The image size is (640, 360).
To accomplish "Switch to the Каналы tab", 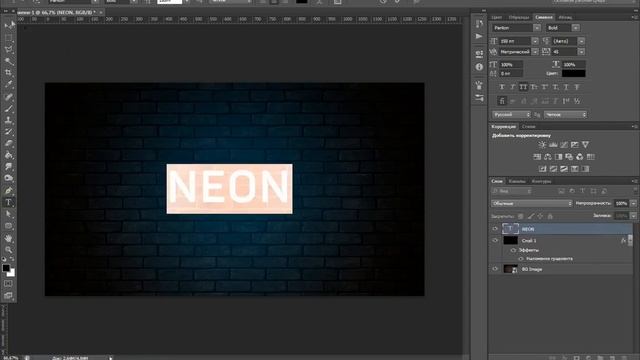I will (517, 181).
